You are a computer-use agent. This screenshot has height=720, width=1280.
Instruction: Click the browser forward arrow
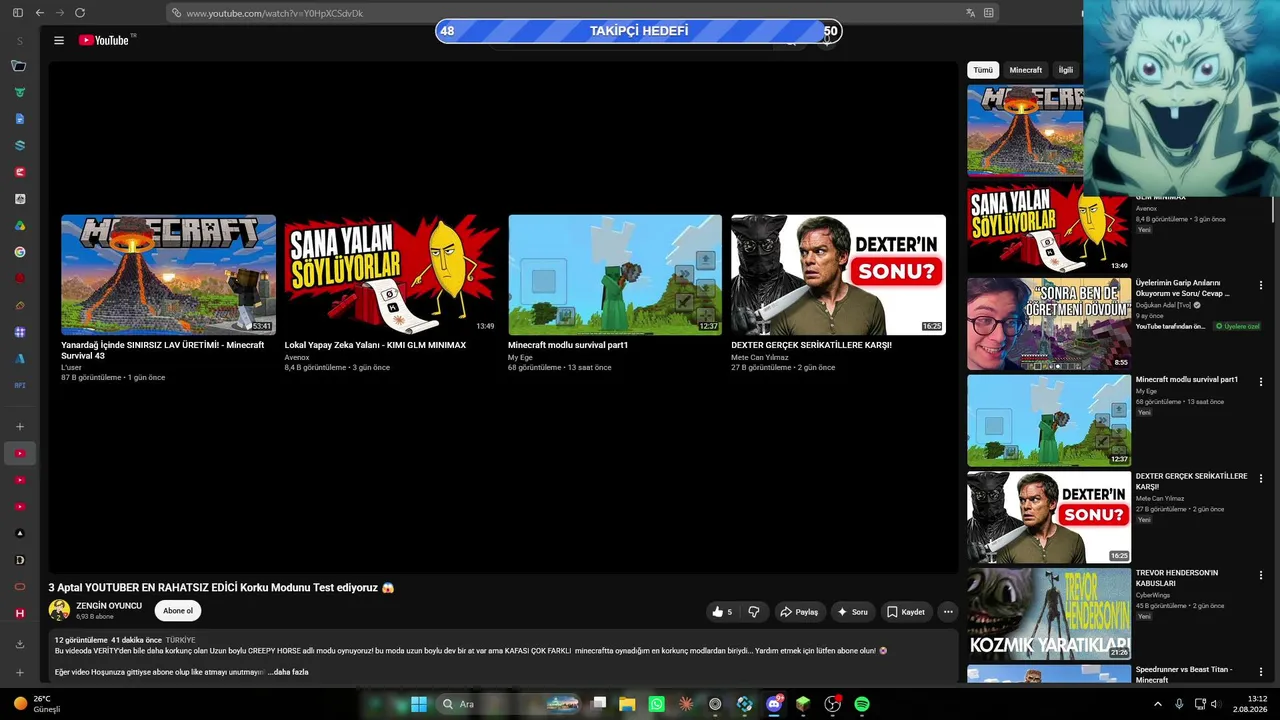pos(60,13)
